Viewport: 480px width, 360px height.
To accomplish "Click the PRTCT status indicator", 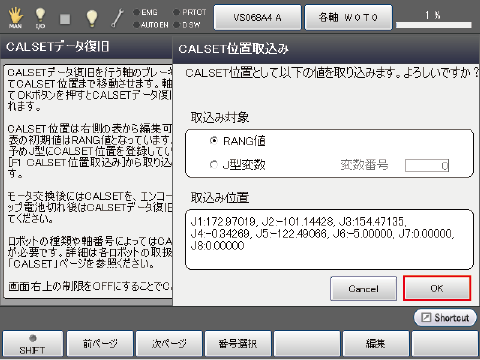I will point(190,12).
